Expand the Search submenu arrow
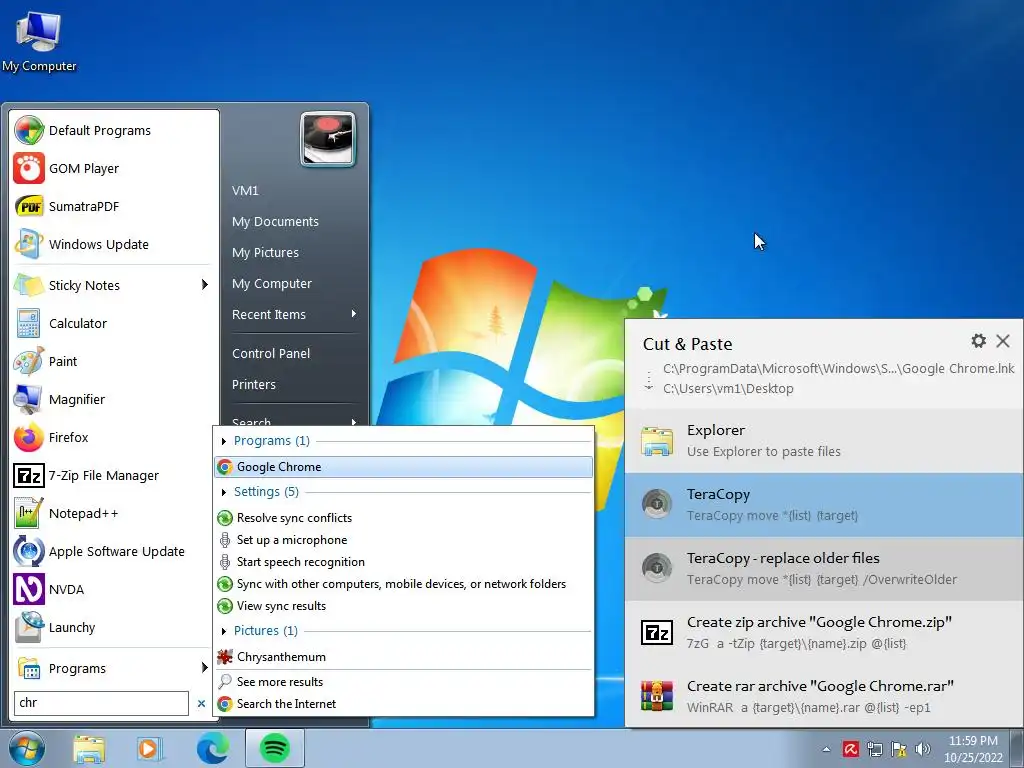 (354, 422)
